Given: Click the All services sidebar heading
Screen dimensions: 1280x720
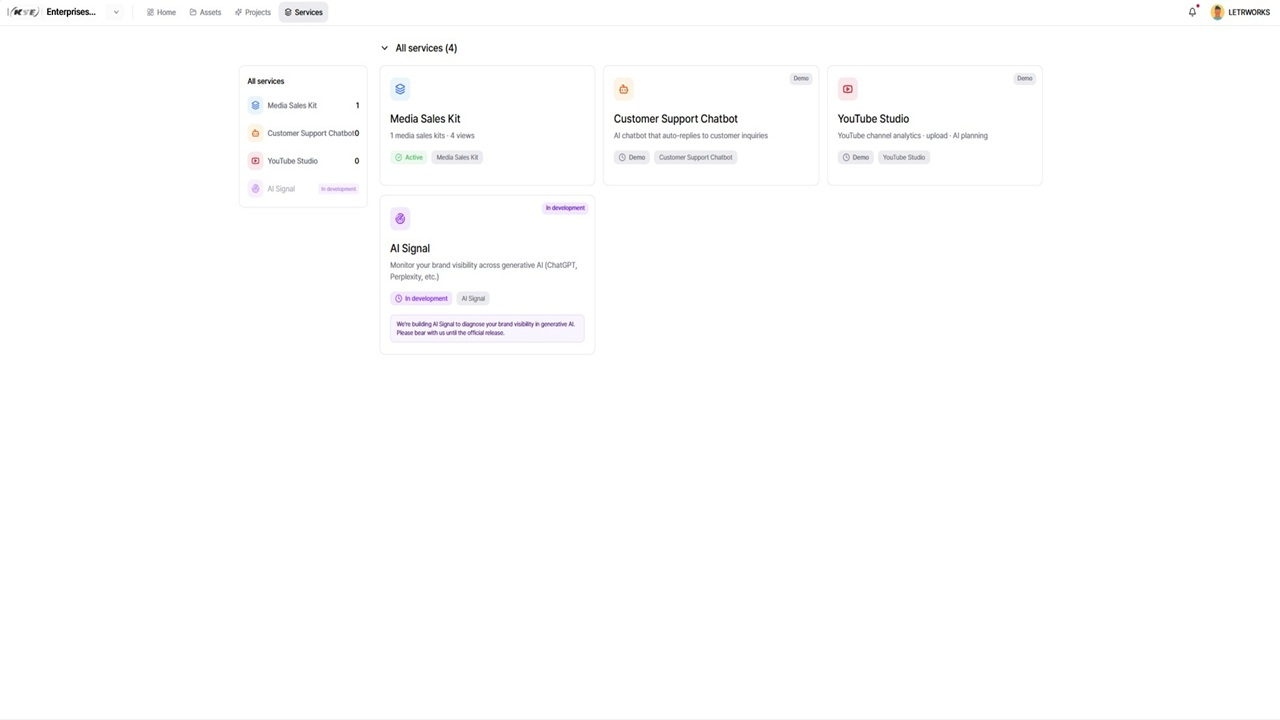Looking at the screenshot, I should click(x=266, y=81).
